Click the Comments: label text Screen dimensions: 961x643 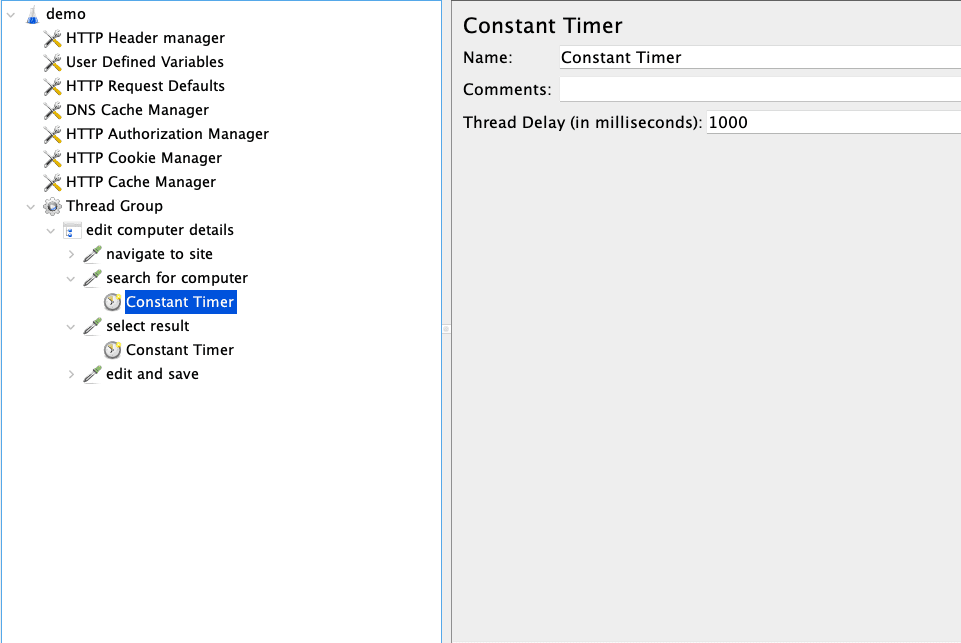point(507,89)
